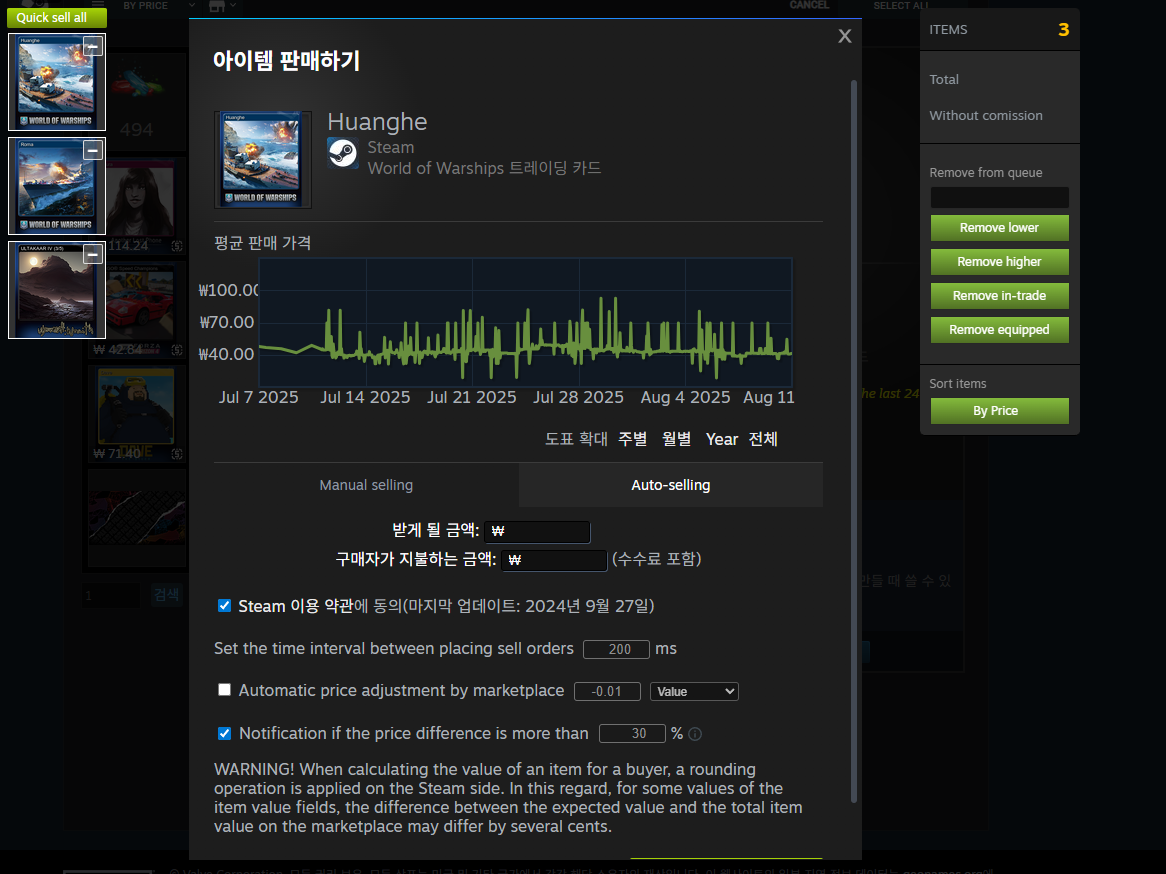Zoom price chart to monthly view
The width and height of the screenshot is (1166, 874).
(677, 439)
